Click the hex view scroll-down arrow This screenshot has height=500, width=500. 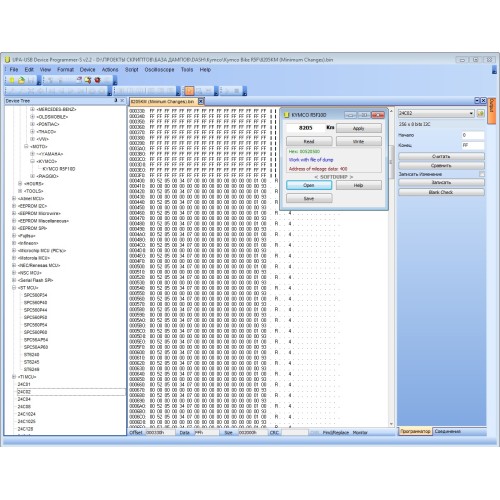click(x=391, y=424)
